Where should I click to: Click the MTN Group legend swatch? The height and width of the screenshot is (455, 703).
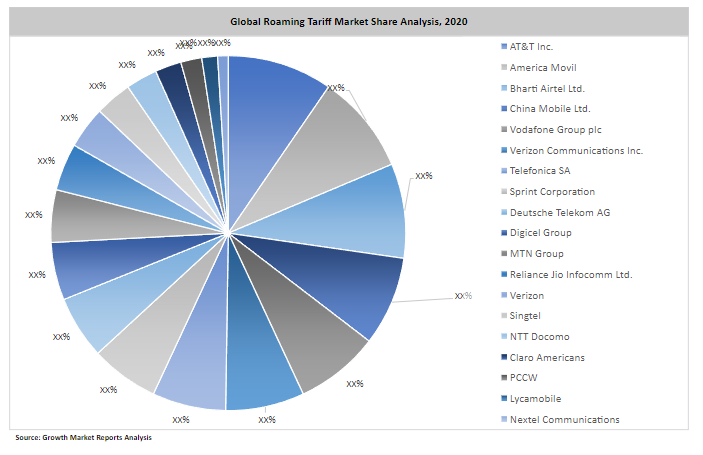(504, 254)
